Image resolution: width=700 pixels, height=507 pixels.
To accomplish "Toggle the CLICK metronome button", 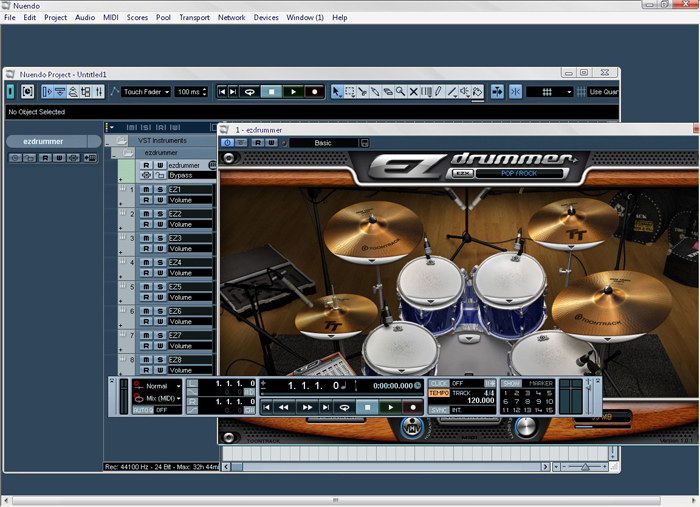I will (439, 383).
